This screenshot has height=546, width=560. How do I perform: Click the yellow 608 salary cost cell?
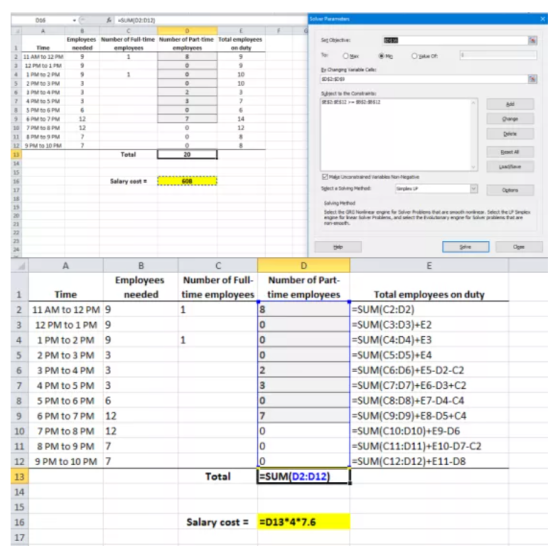pyautogui.click(x=187, y=181)
